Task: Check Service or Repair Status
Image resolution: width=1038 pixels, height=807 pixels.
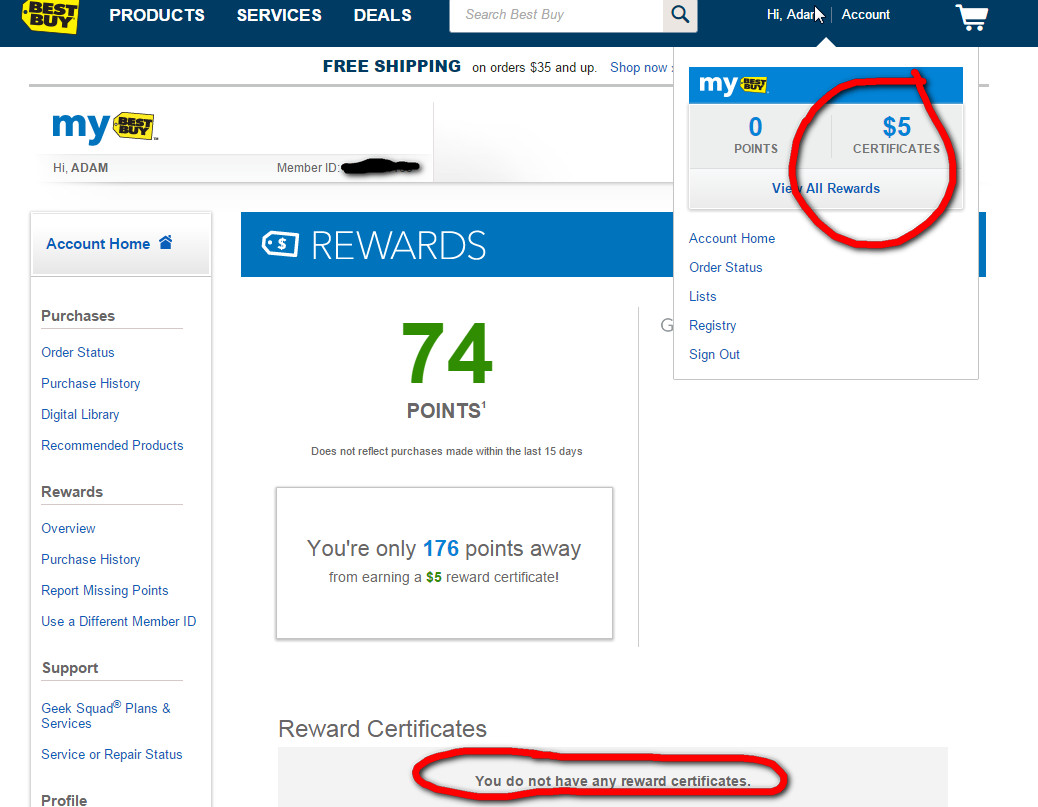Action: [x=111, y=755]
